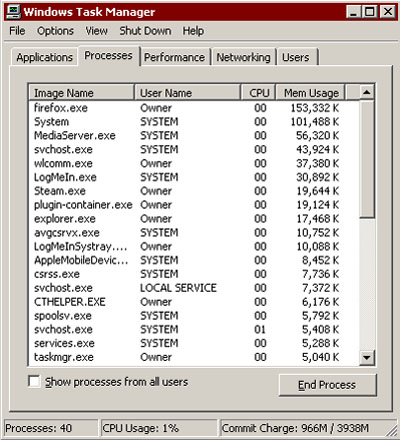Select the taskmgr.exe process row
The width and height of the screenshot is (400, 440).
(194, 357)
